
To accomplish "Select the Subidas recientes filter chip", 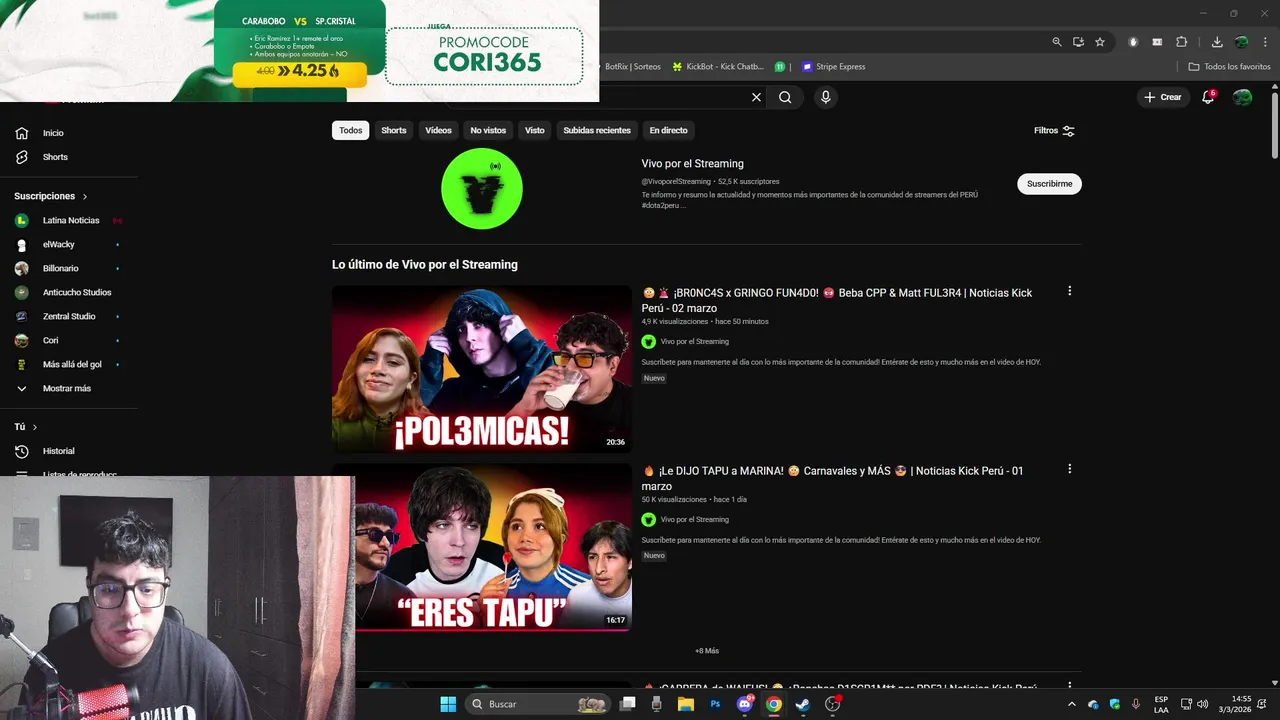I will pos(597,130).
